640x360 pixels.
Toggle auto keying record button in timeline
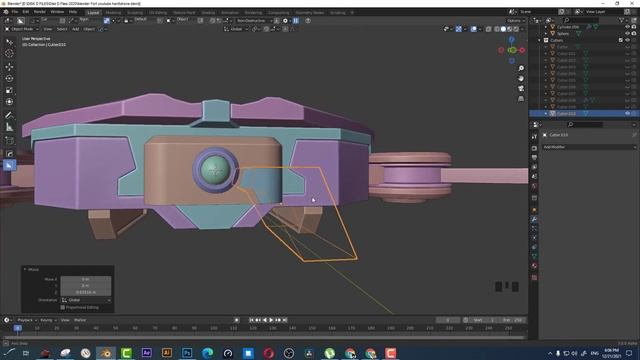point(236,320)
